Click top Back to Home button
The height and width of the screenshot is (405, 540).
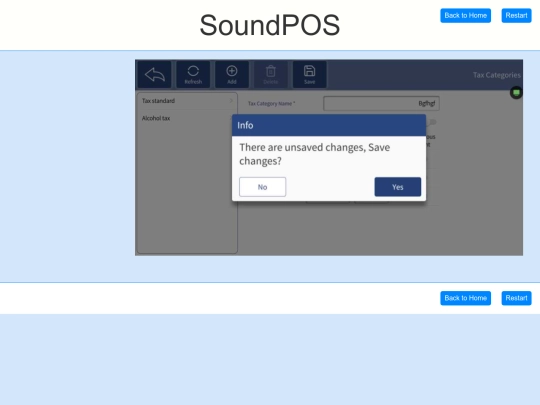click(465, 15)
